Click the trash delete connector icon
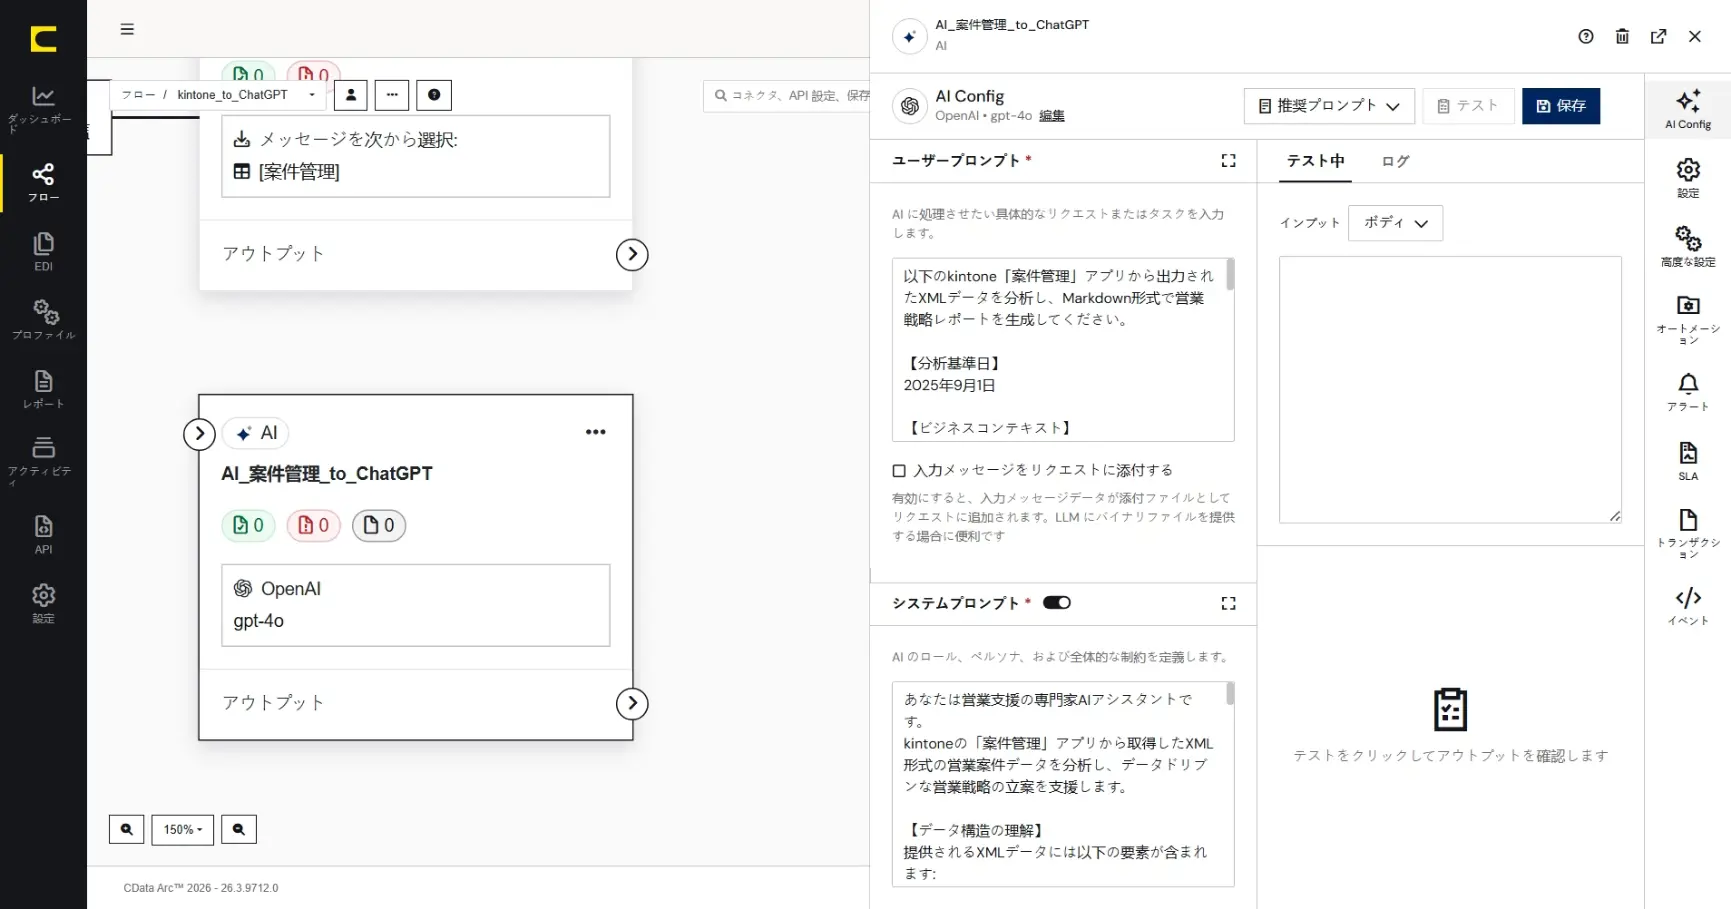Image resolution: width=1731 pixels, height=909 pixels. point(1622,36)
